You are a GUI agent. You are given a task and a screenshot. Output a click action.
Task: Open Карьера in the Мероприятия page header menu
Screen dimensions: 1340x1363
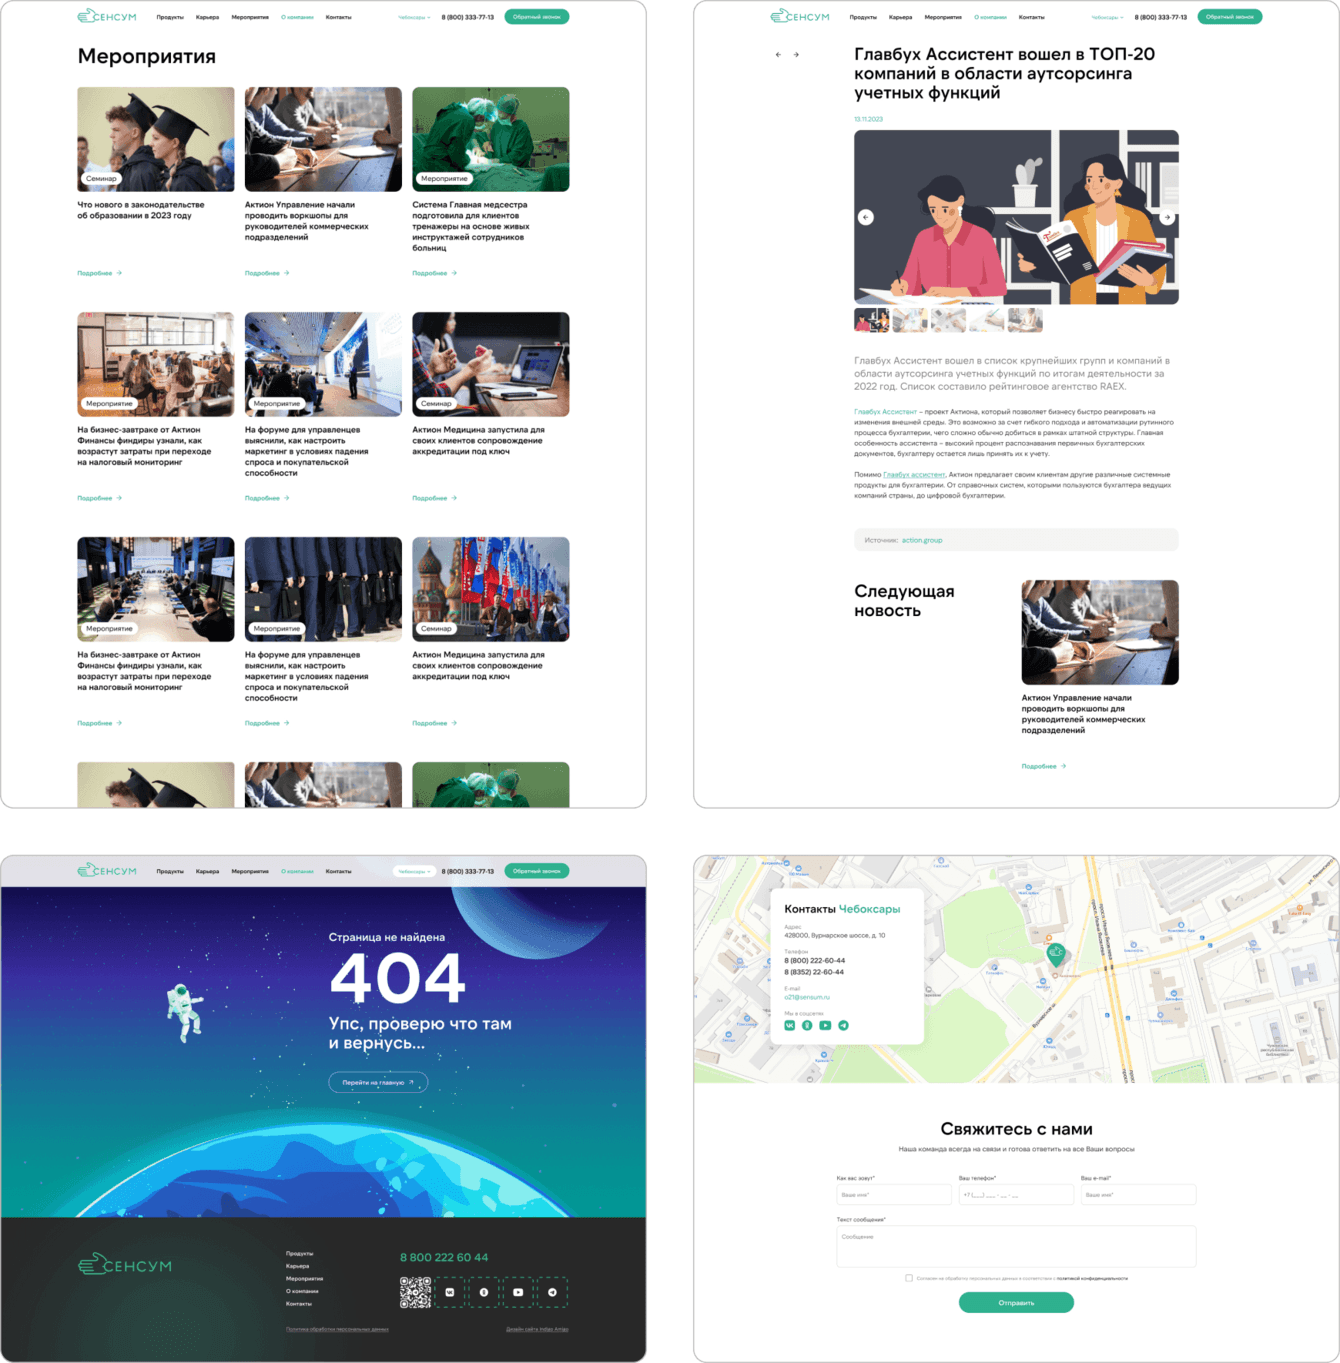pyautogui.click(x=207, y=17)
